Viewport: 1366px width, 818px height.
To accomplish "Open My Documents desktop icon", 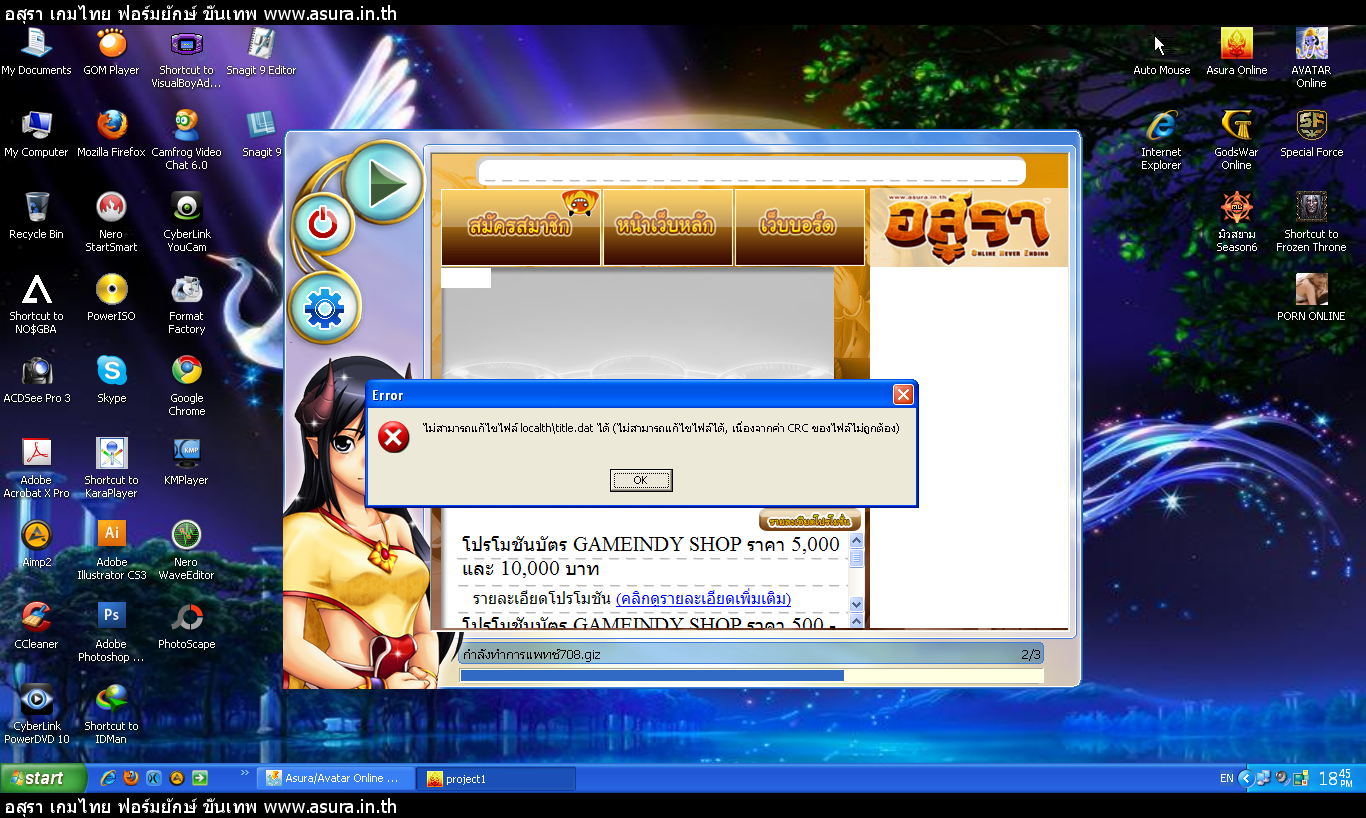I will point(37,52).
